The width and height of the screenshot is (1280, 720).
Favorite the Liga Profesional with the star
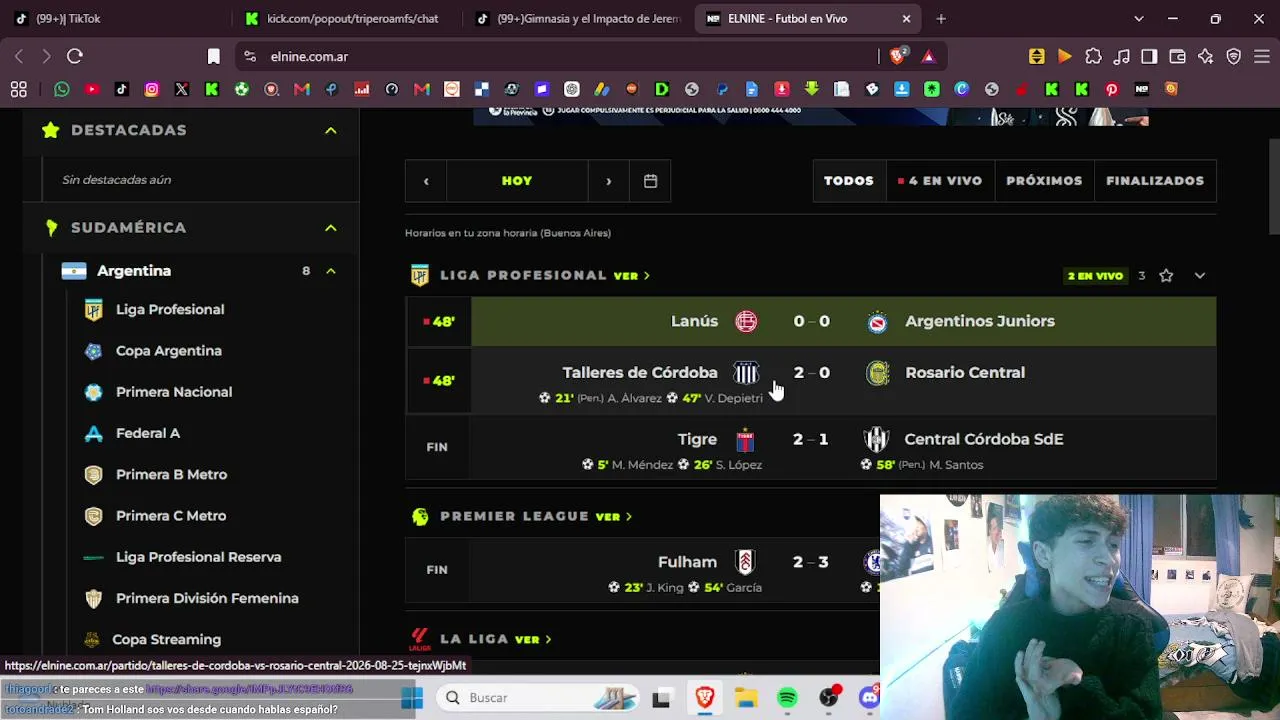point(1166,275)
